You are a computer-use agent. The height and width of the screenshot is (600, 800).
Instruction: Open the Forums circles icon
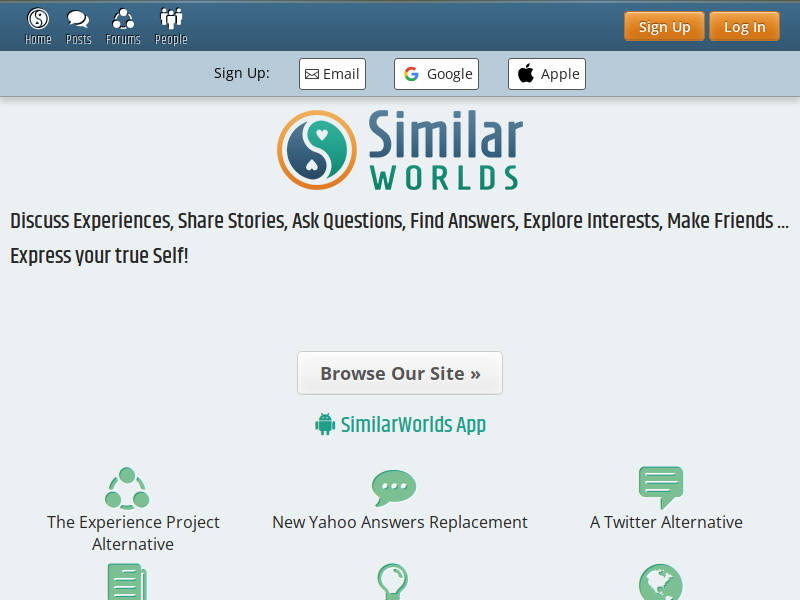tap(123, 19)
